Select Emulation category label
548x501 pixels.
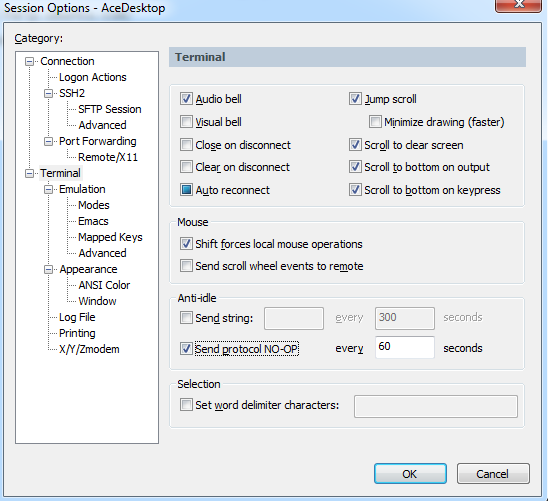point(82,189)
